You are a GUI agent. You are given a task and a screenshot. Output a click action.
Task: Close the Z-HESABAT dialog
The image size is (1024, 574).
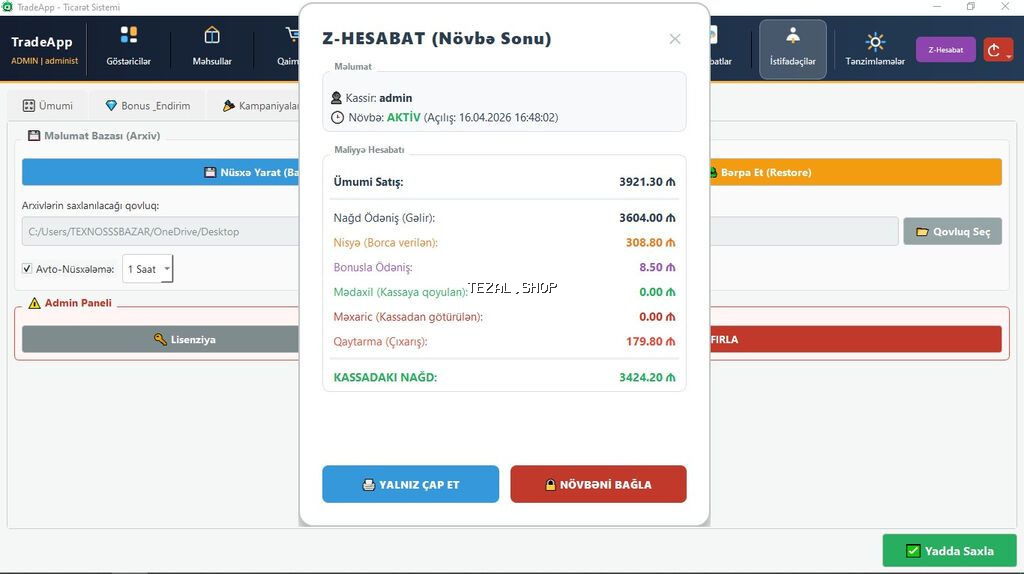tap(675, 39)
